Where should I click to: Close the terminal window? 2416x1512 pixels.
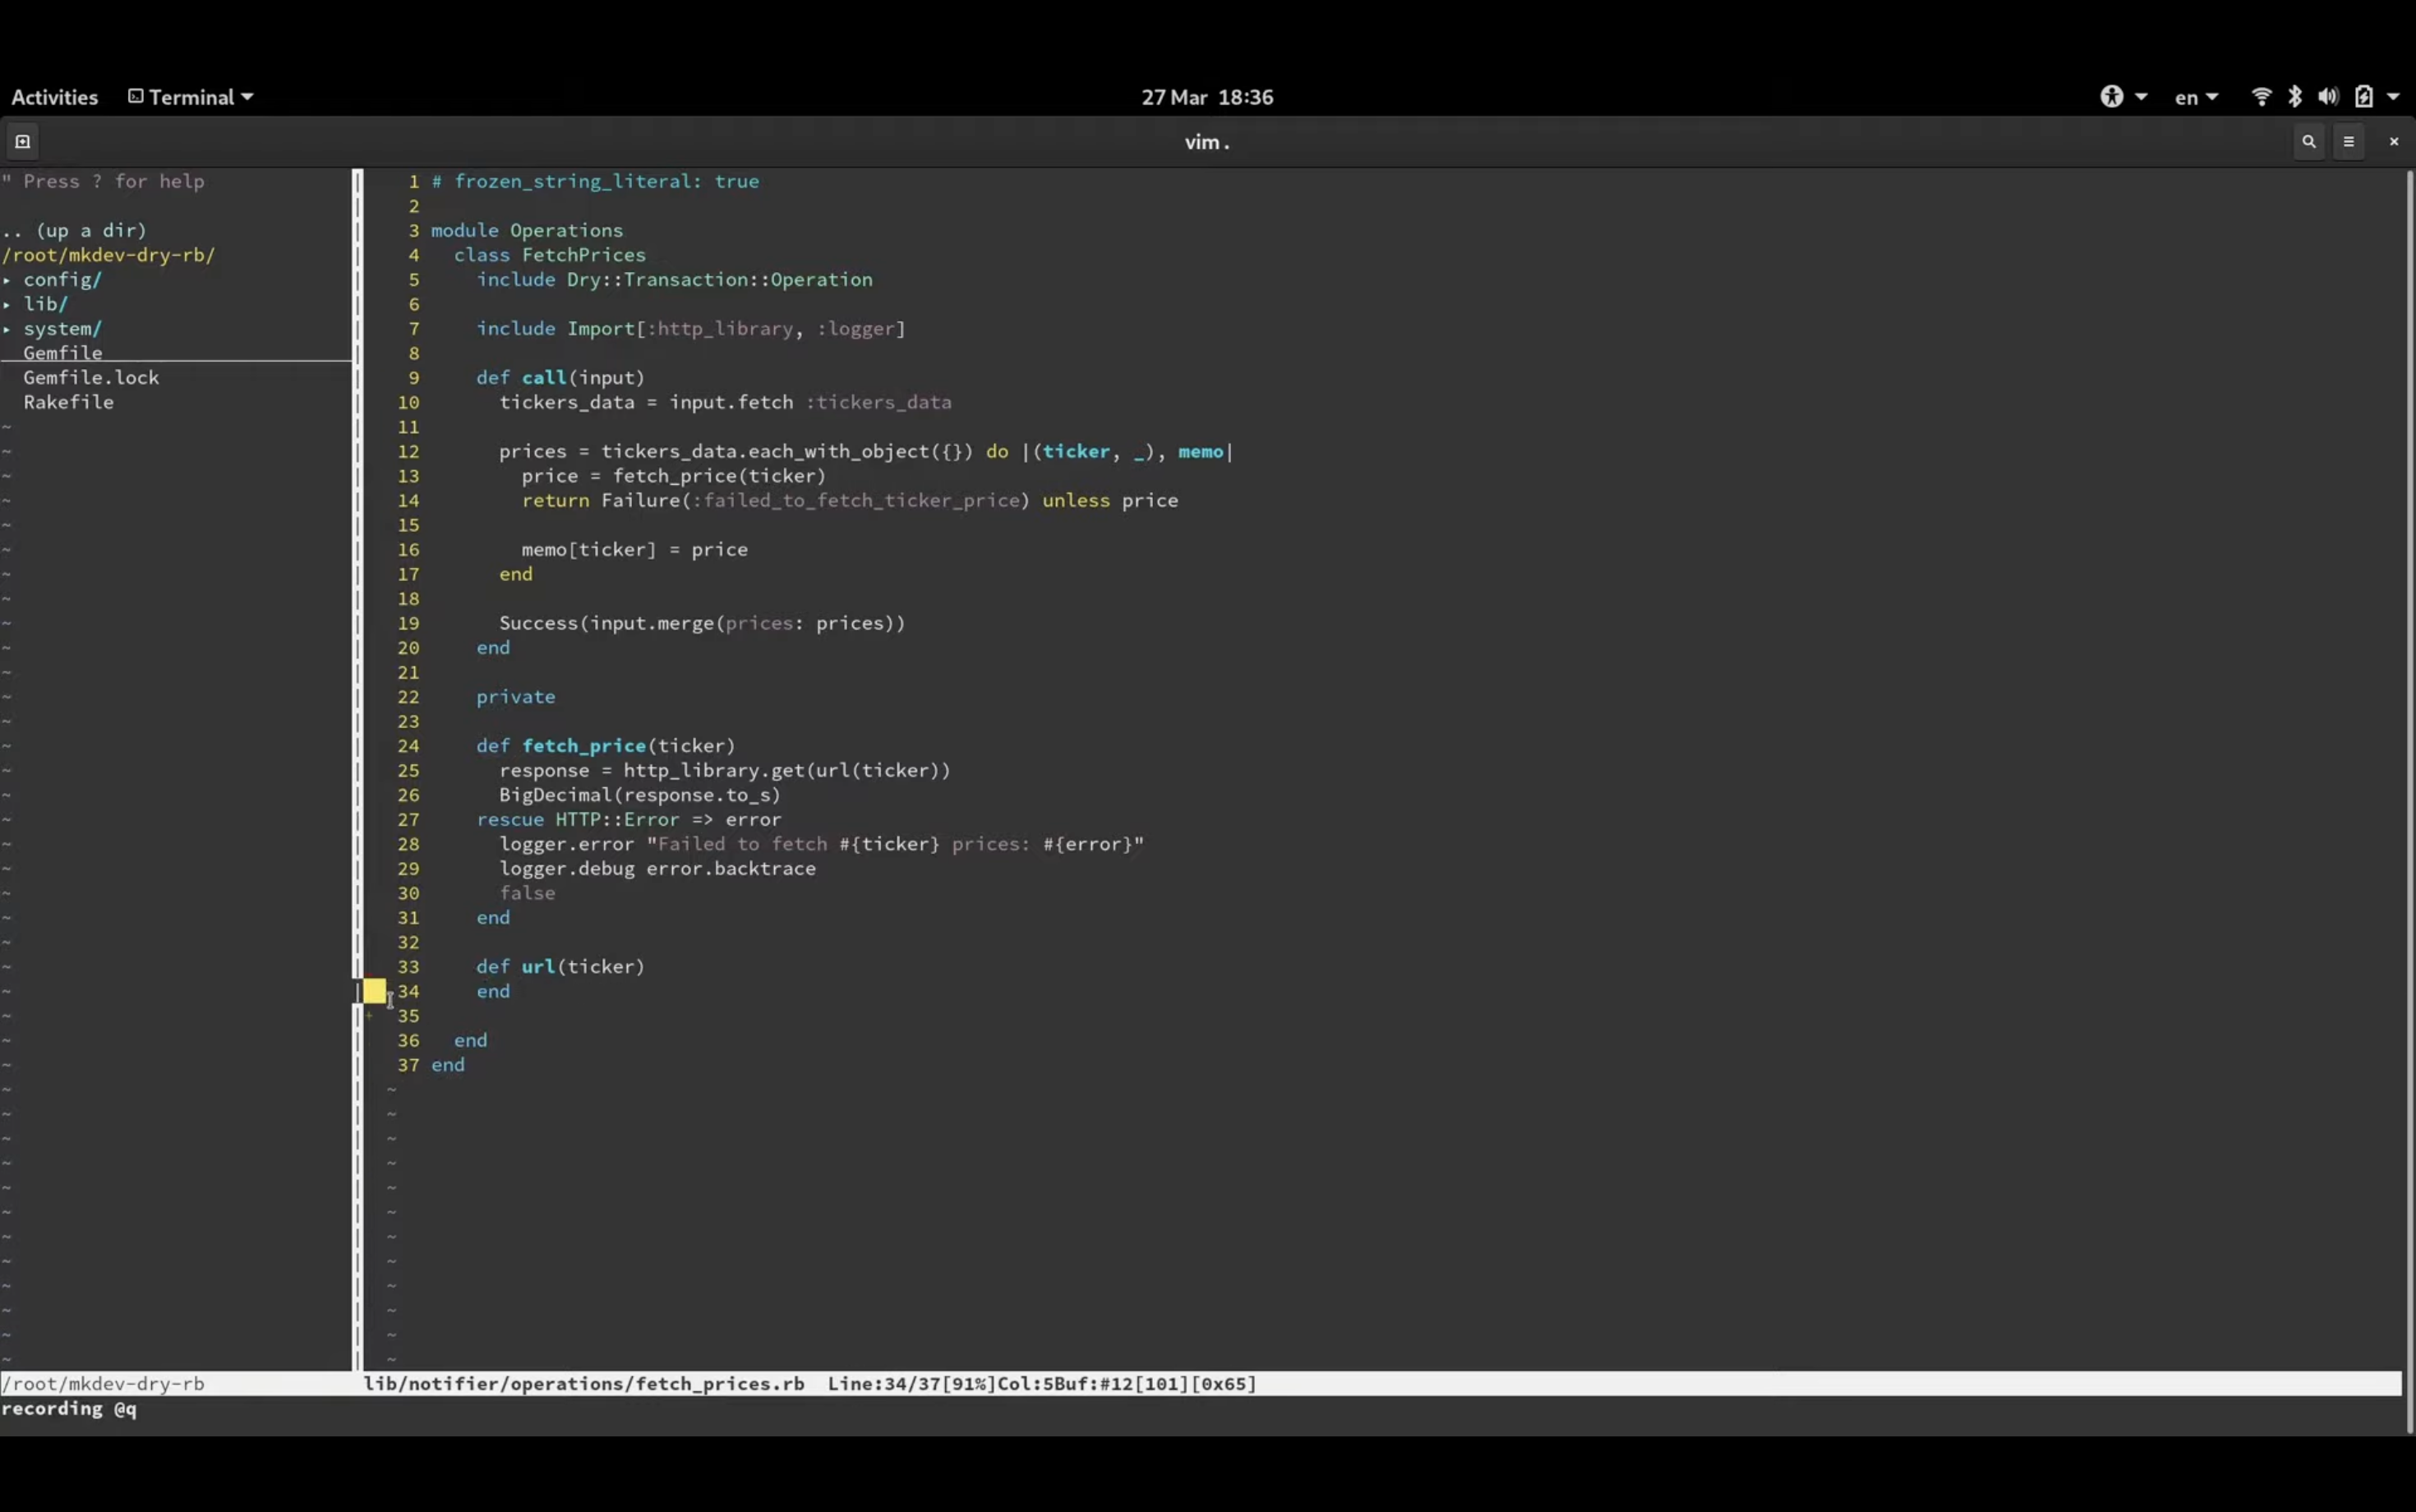pyautogui.click(x=2394, y=141)
